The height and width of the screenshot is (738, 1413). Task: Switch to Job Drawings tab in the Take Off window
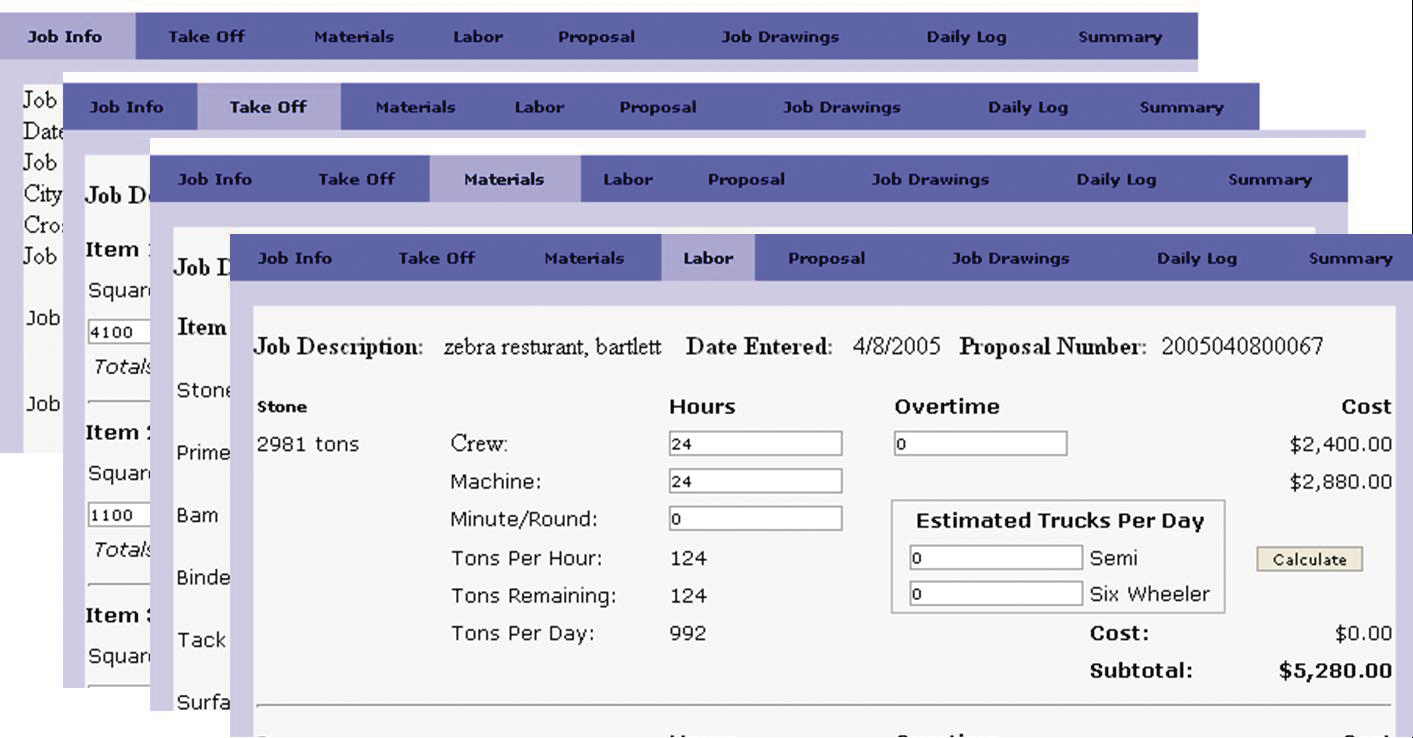pos(842,107)
